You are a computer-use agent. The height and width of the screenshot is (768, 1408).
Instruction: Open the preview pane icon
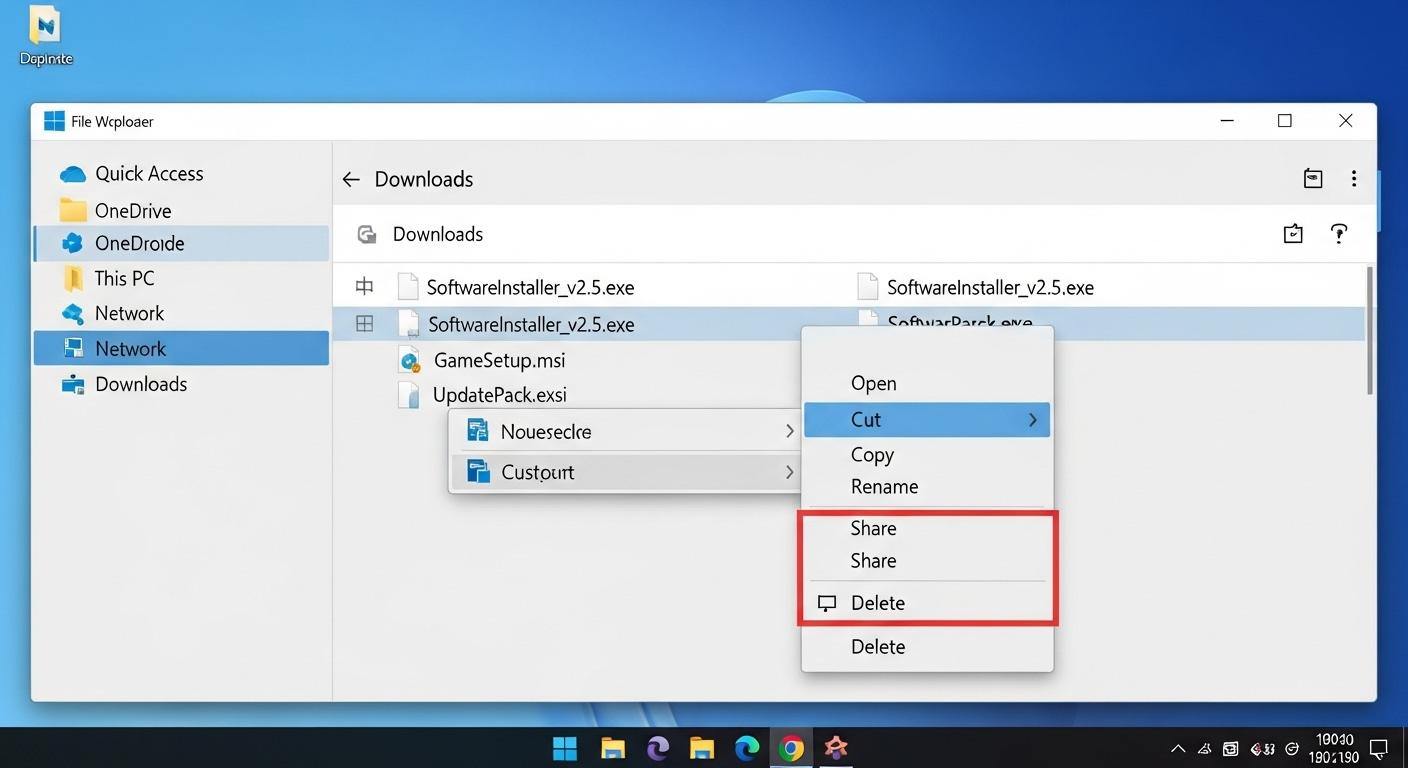pyautogui.click(x=1313, y=178)
